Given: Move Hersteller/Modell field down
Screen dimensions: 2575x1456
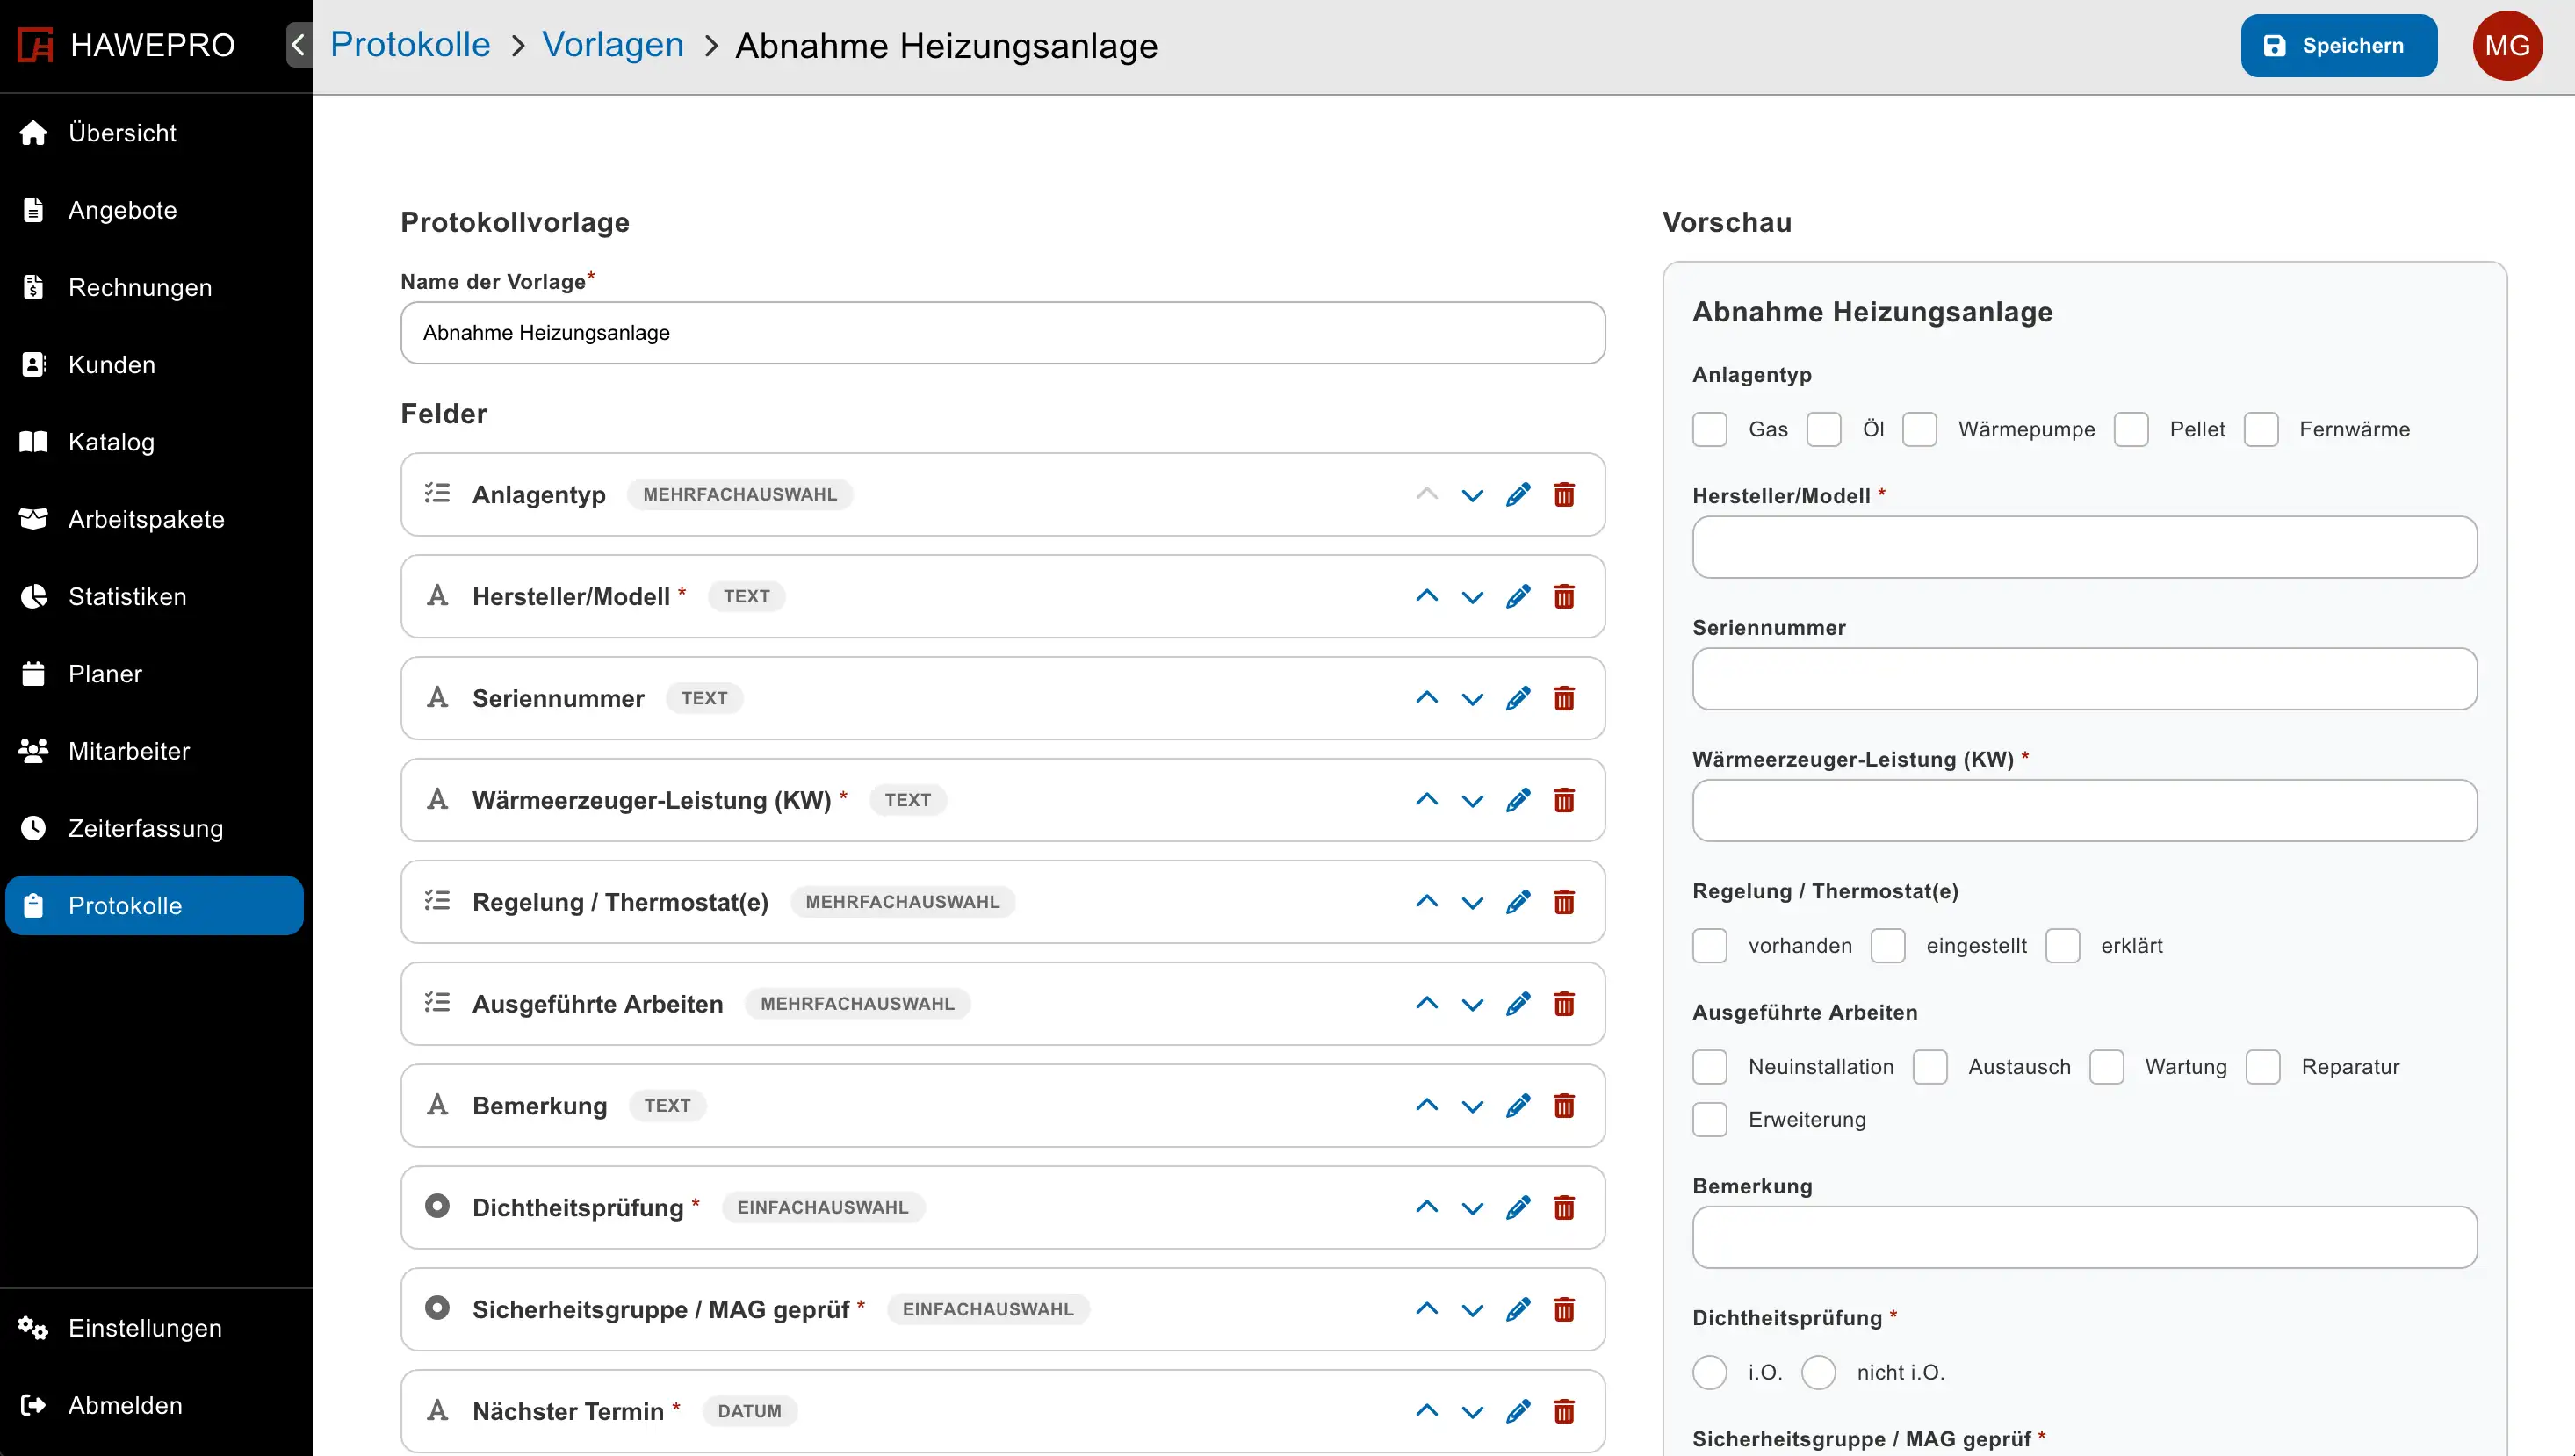Looking at the screenshot, I should (1472, 597).
